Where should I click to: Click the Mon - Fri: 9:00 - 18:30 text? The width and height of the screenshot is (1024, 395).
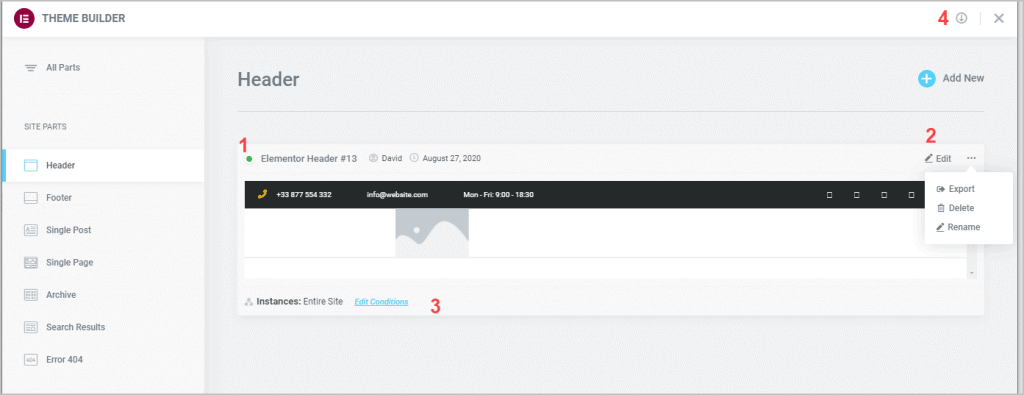tap(498, 195)
